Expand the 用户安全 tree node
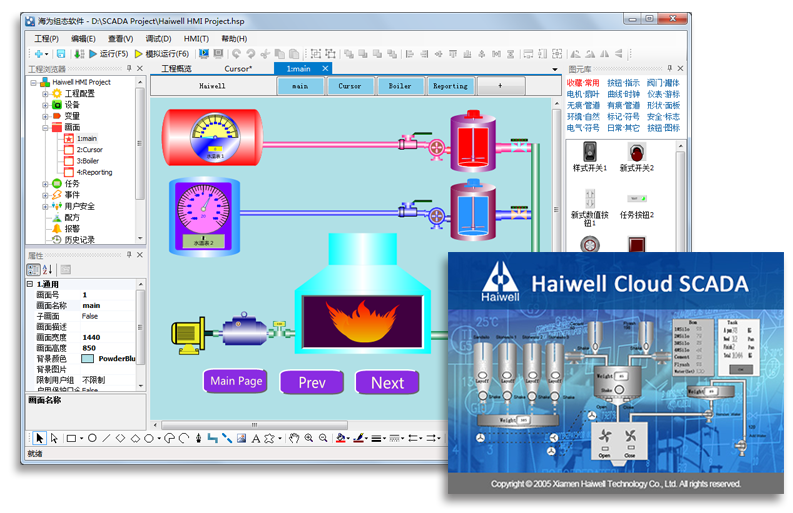The height and width of the screenshot is (513, 793). pyautogui.click(x=45, y=206)
